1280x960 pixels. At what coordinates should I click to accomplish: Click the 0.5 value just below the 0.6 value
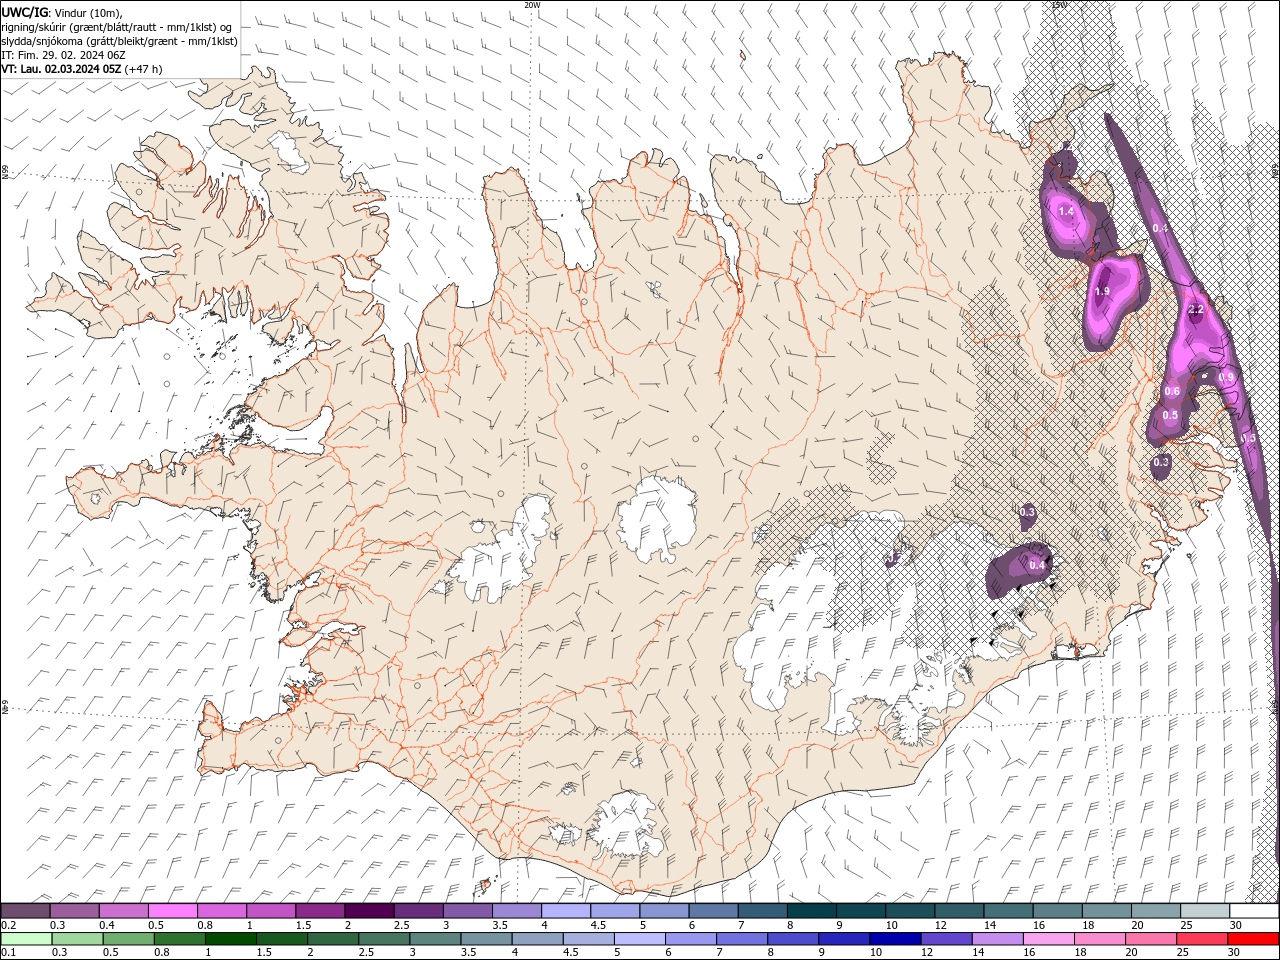[1170, 415]
